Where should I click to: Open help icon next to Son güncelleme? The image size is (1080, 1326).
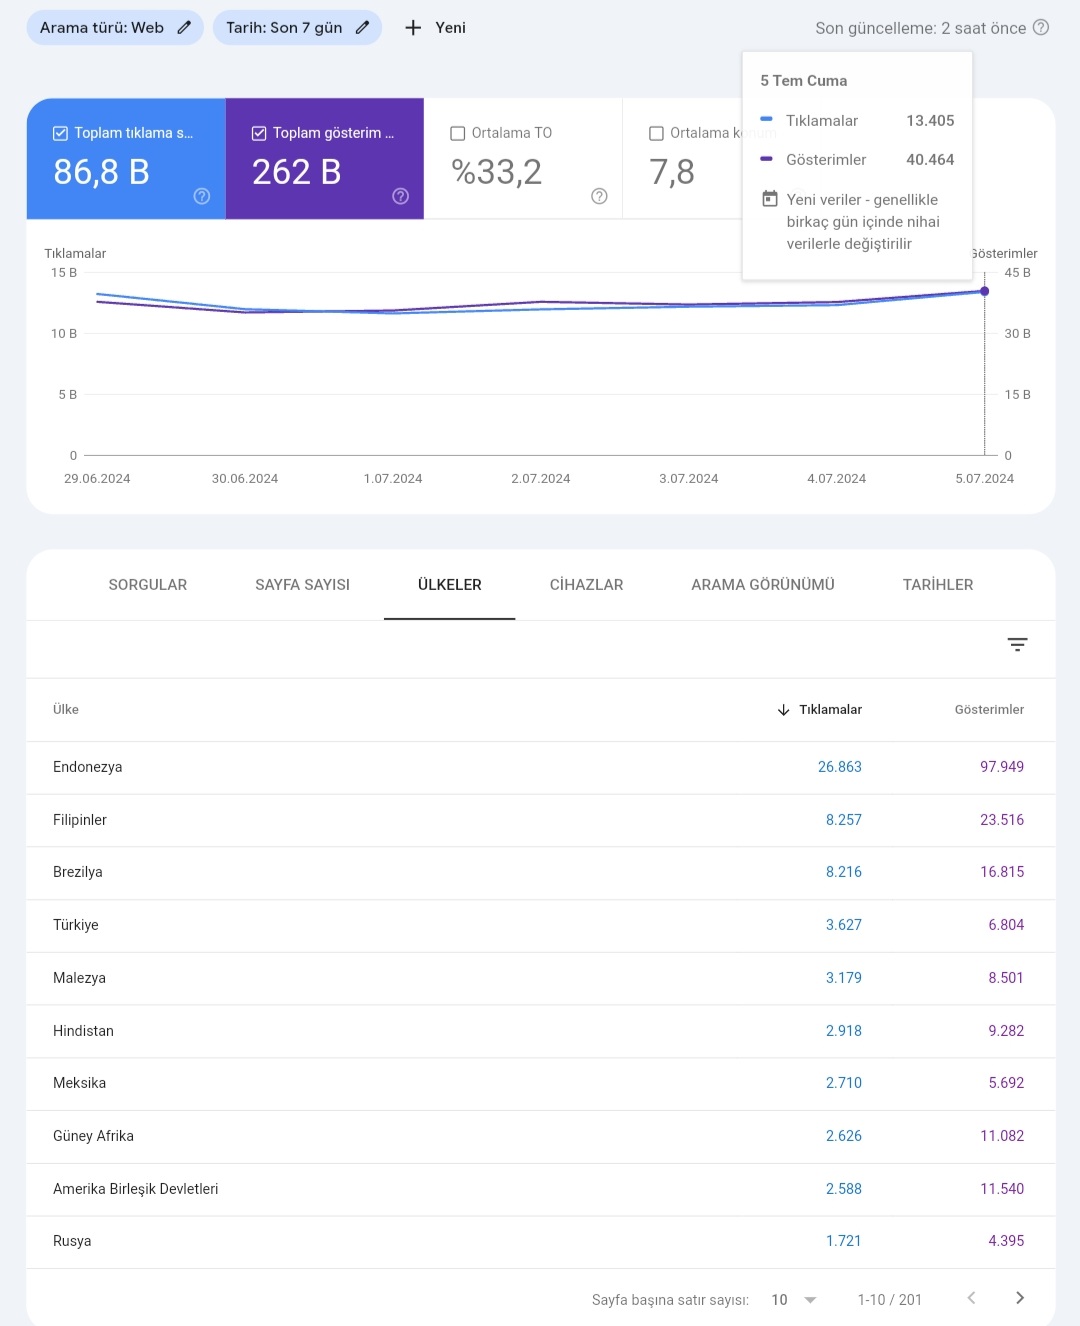(x=1041, y=28)
